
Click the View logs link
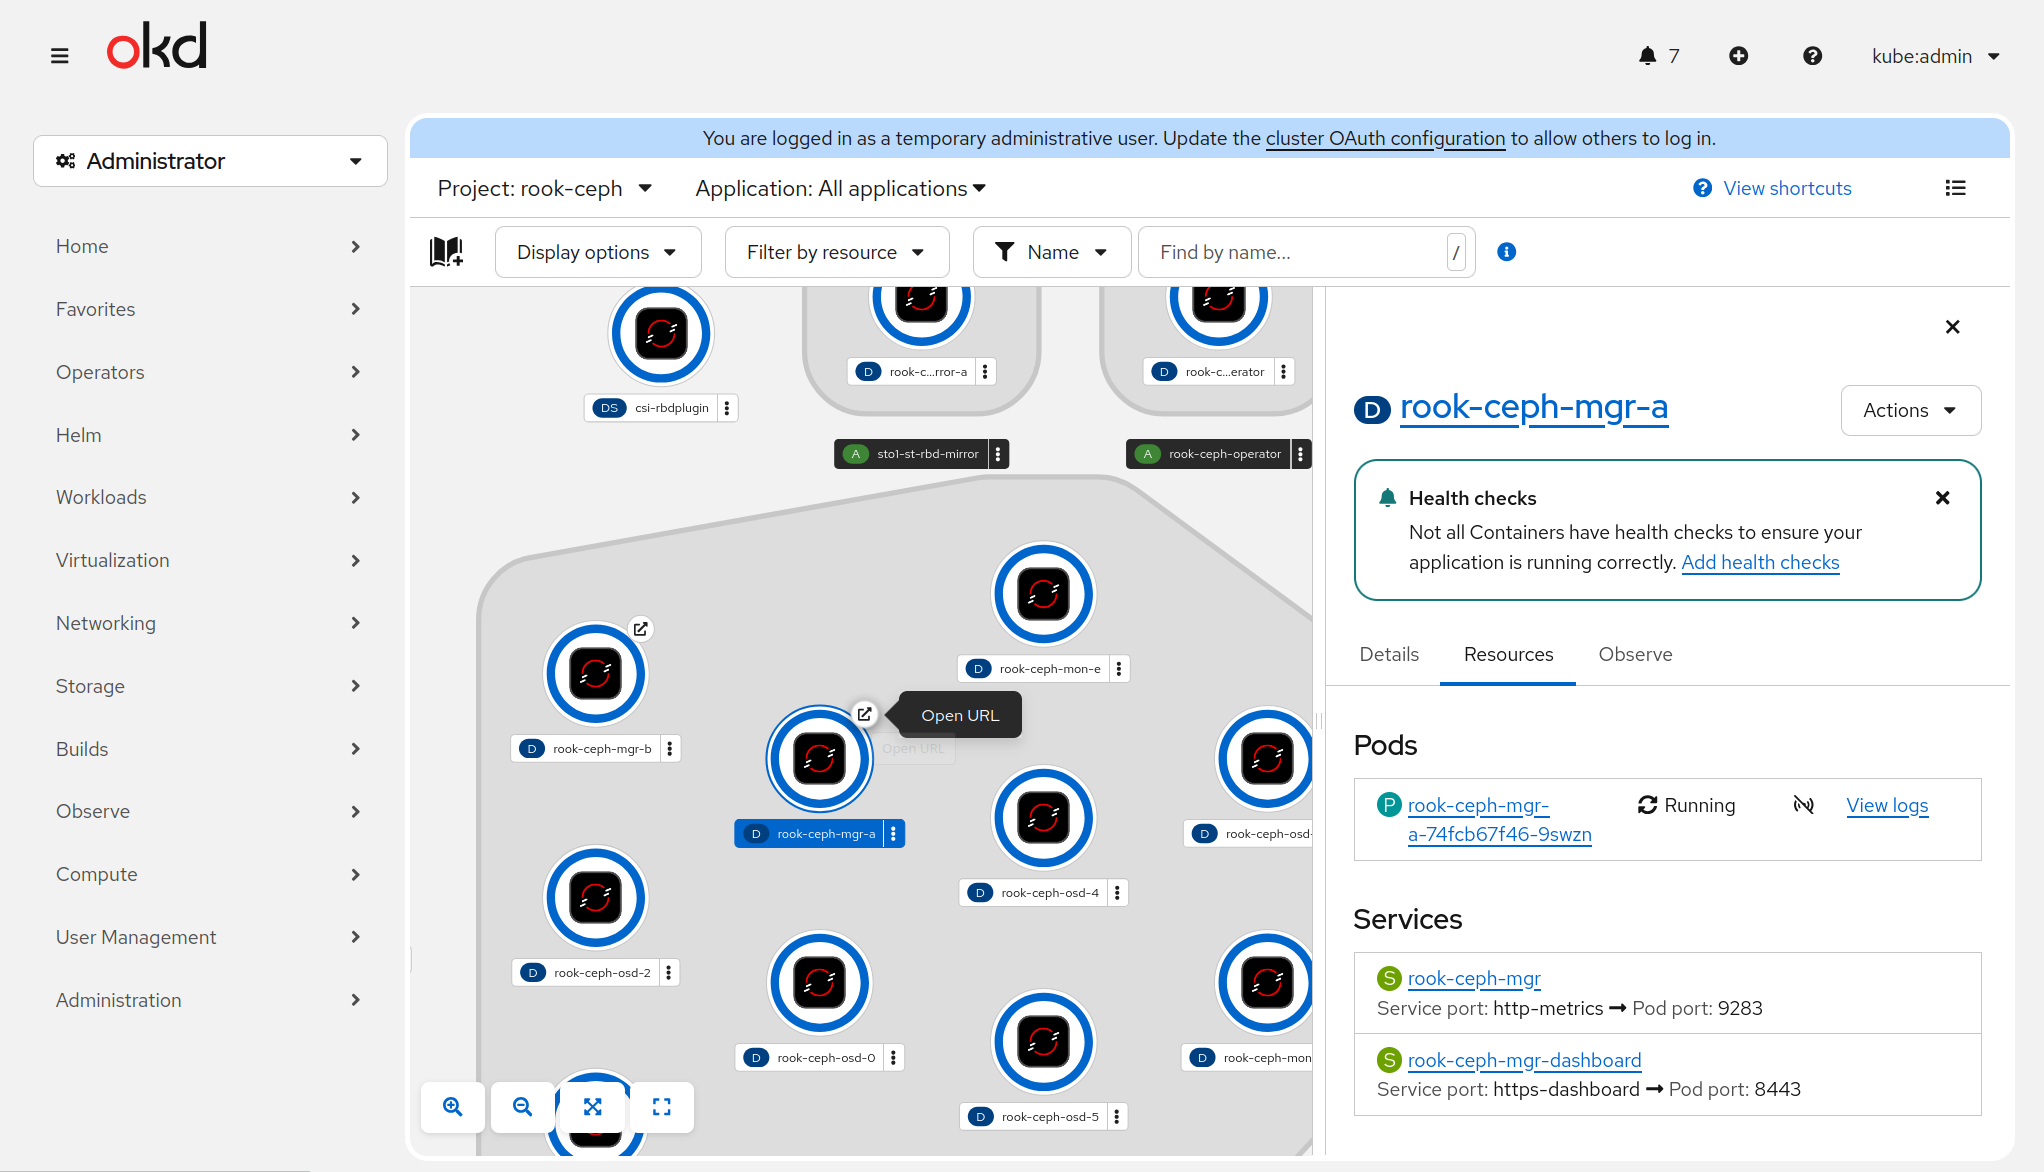coord(1887,805)
